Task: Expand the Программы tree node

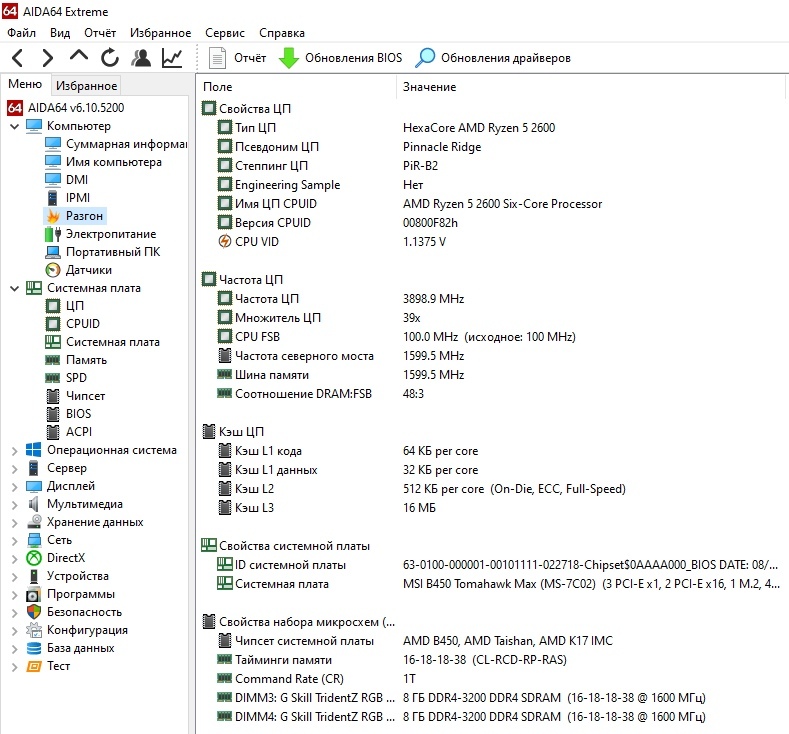Action: 15,595
